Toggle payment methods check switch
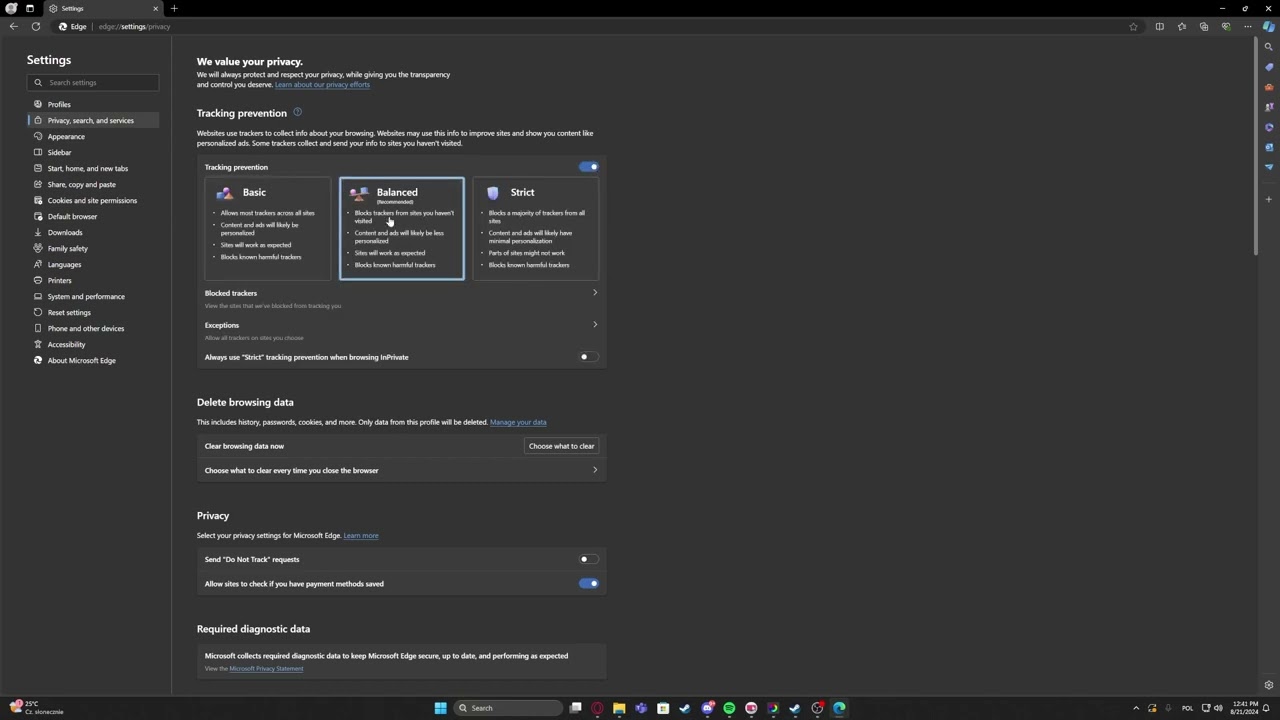1280x720 pixels. (x=589, y=583)
